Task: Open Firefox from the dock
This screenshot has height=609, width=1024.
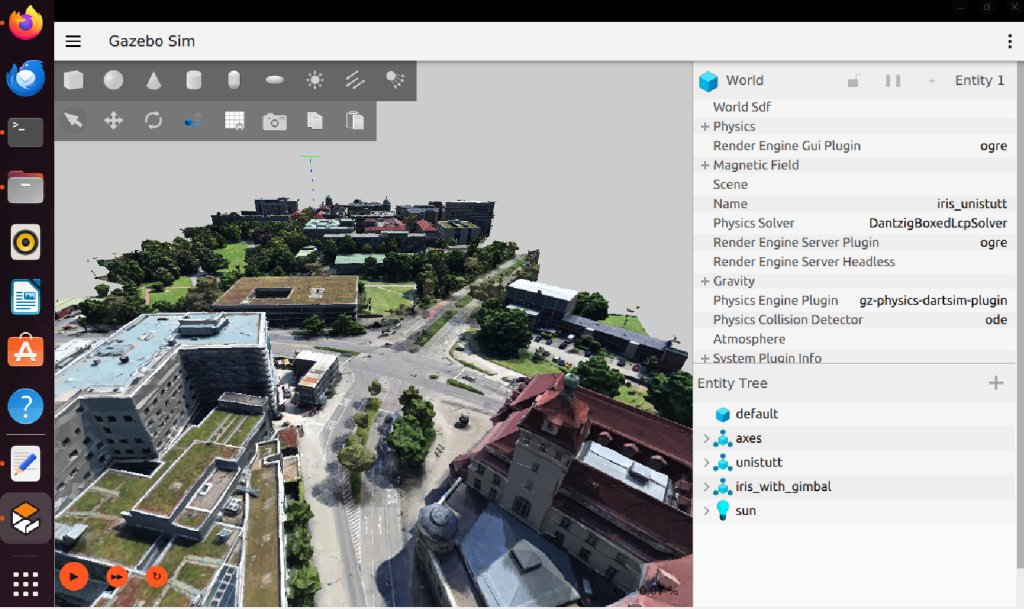Action: coord(25,23)
